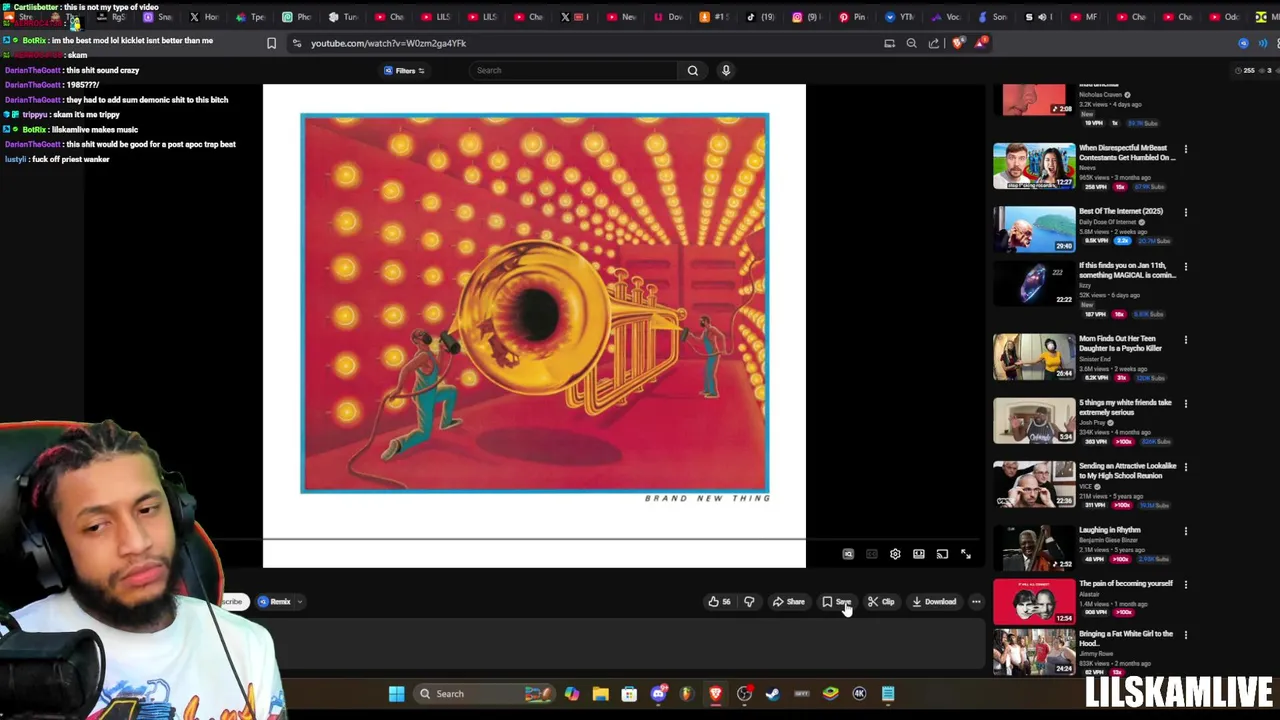Open Windows Start menu
The height and width of the screenshot is (720, 1280).
point(397,694)
